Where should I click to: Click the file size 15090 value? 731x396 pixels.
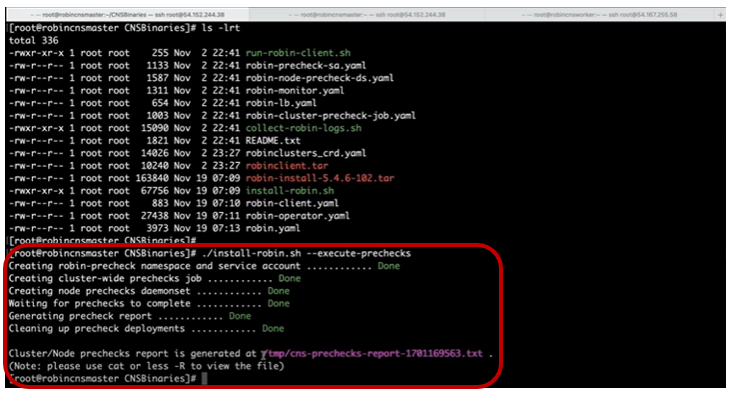coord(155,128)
